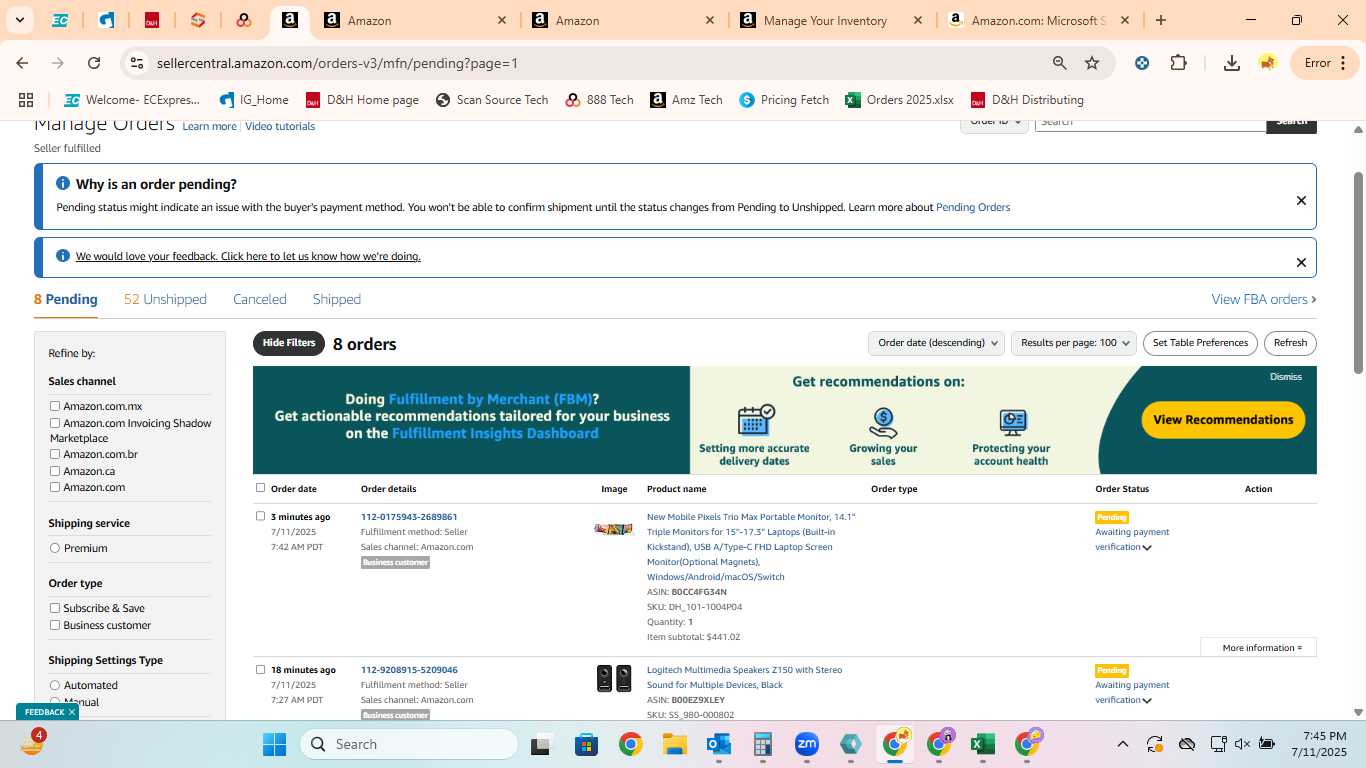
Task: Click the zoom magnifier icon in address bar
Action: (x=1059, y=63)
